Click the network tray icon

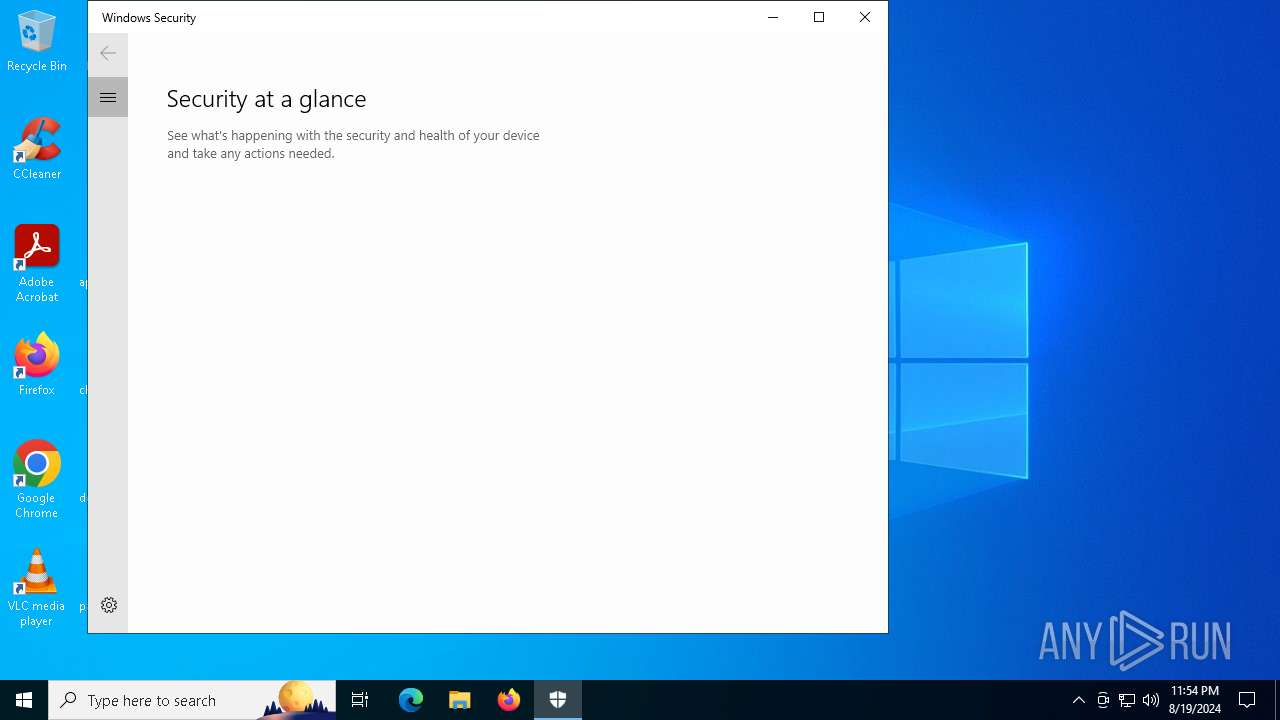1127,700
